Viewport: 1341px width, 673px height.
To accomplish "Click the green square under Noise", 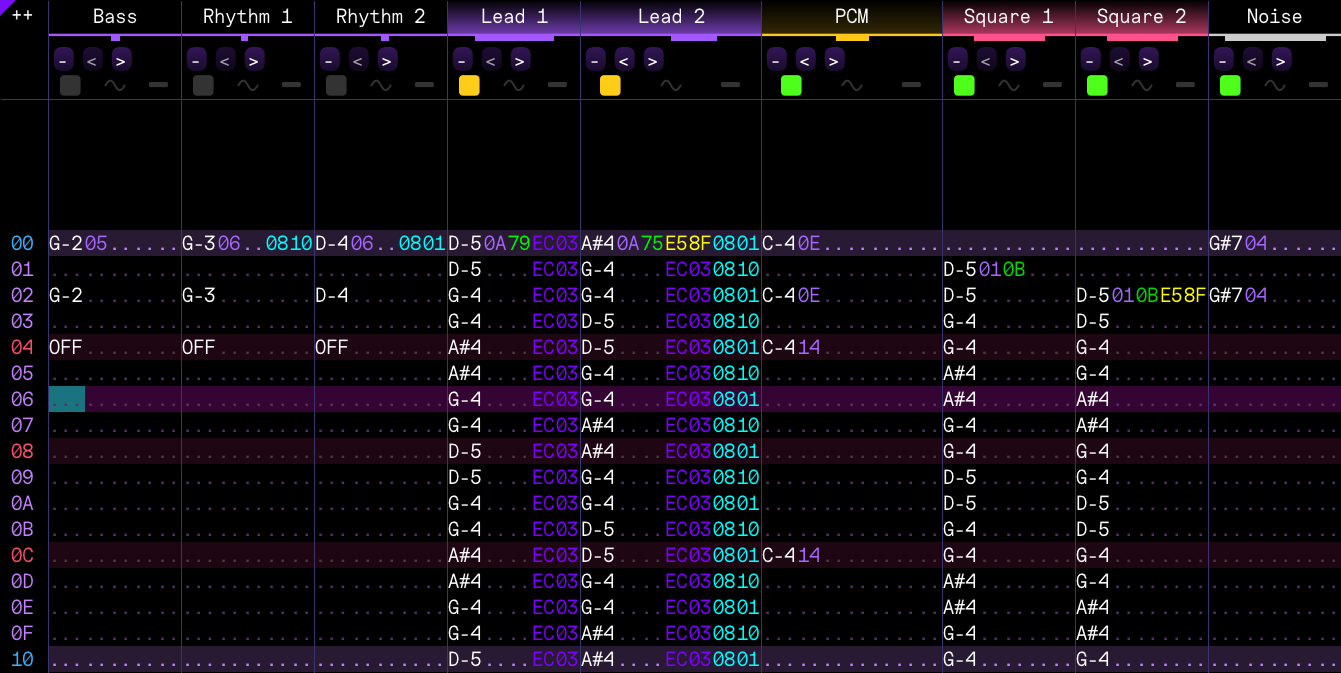I will click(1230, 86).
